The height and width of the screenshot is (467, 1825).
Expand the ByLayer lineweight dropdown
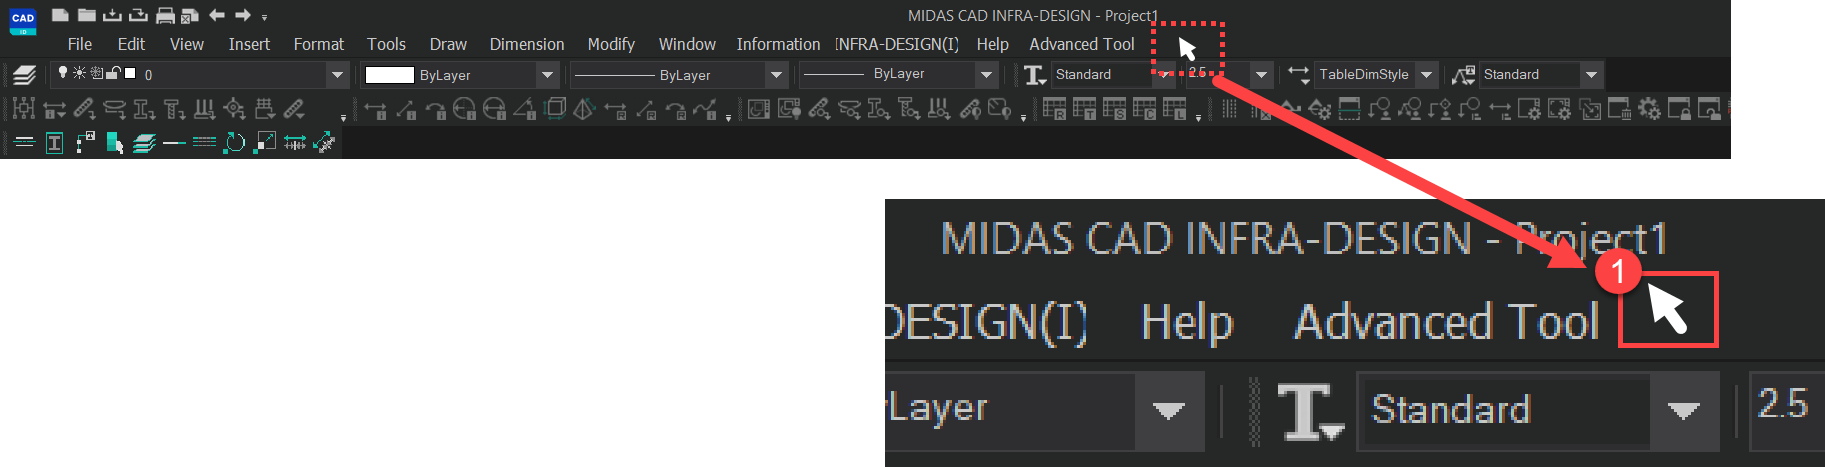986,75
